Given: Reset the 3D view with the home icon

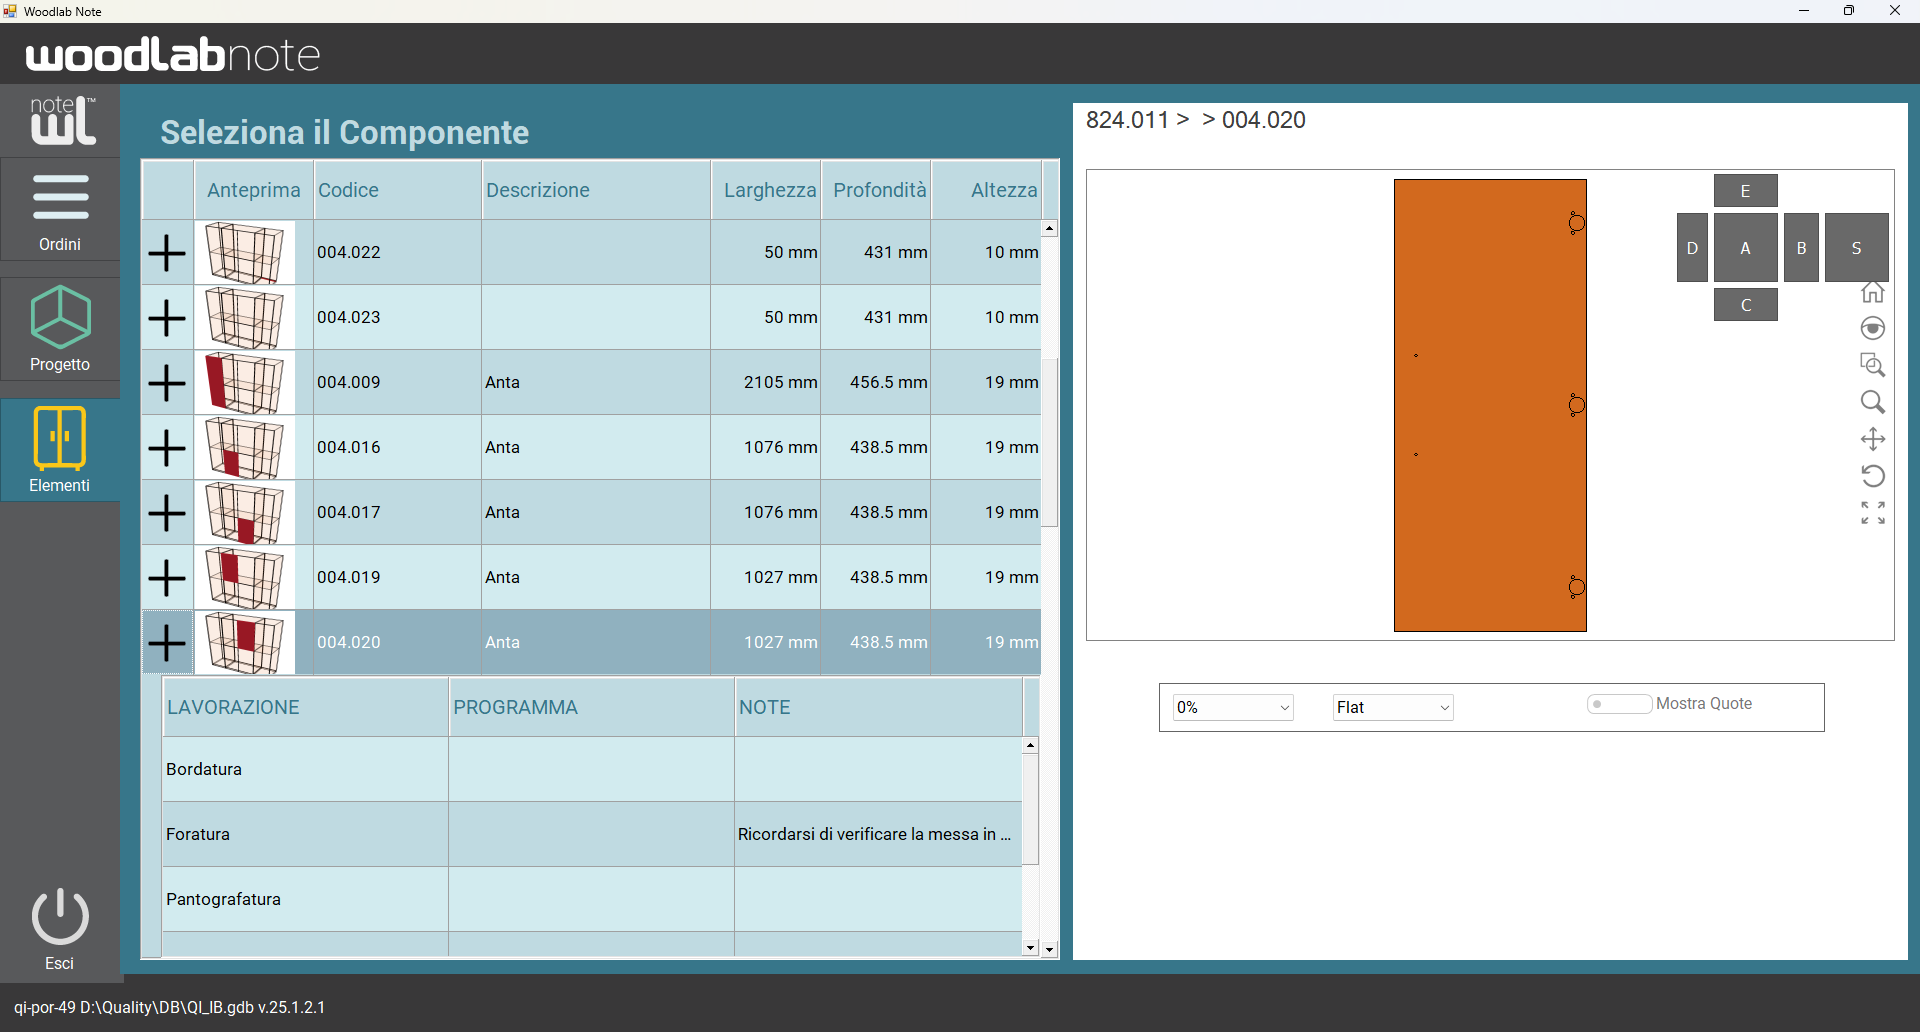Looking at the screenshot, I should (x=1874, y=291).
